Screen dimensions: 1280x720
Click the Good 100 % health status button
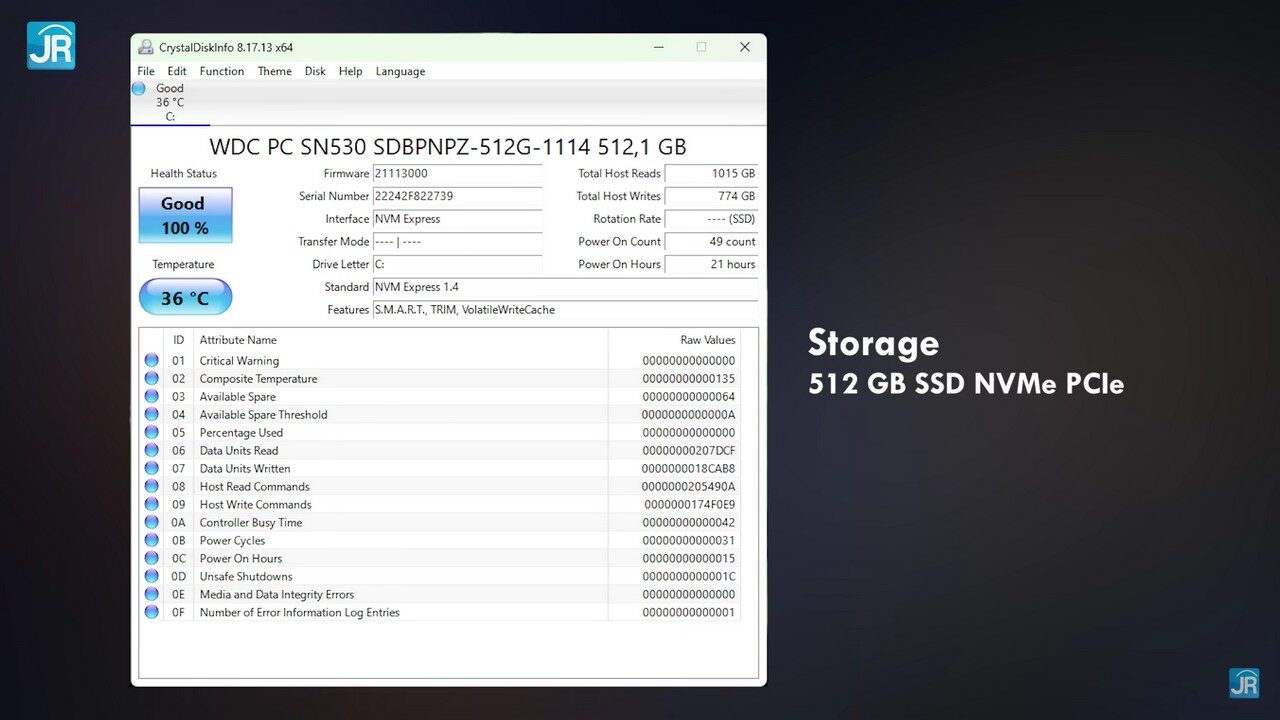[185, 215]
